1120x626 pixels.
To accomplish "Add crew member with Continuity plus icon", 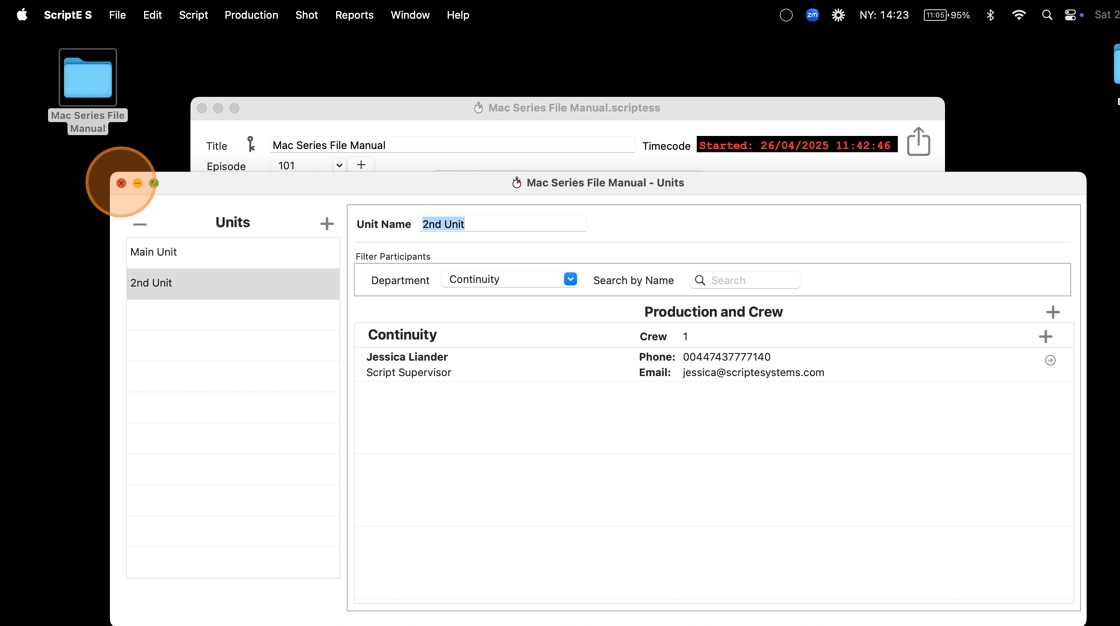I will 1045,337.
